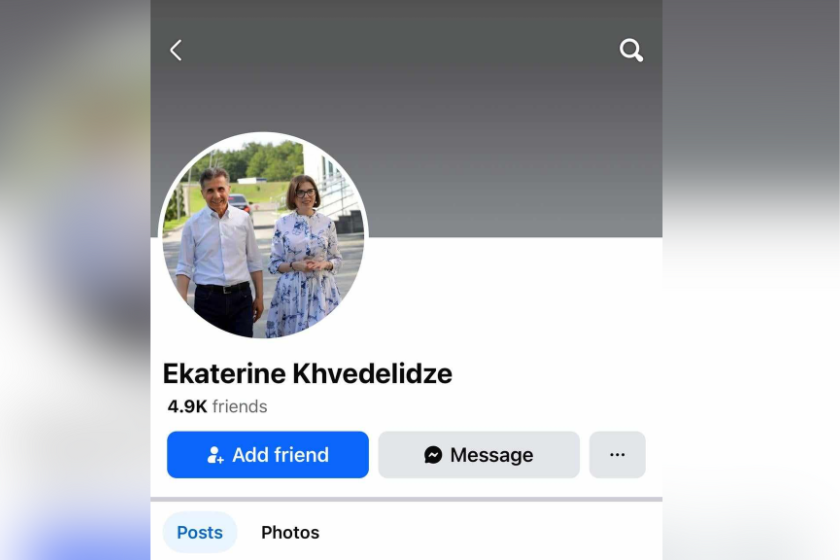View the circular profile picture
The image size is (840, 560).
point(264,237)
